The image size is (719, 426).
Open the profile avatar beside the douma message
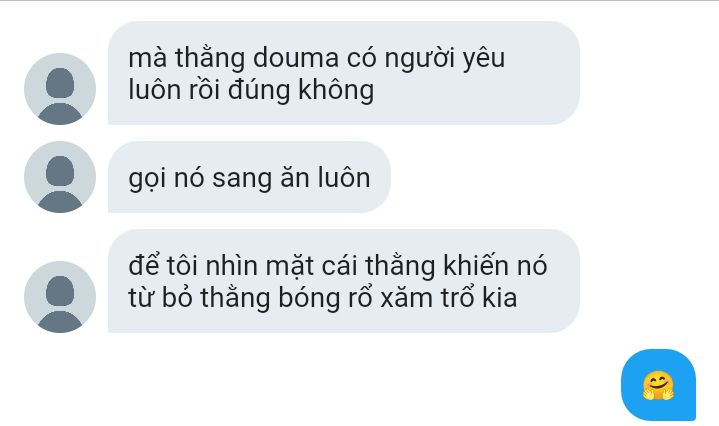(60, 89)
